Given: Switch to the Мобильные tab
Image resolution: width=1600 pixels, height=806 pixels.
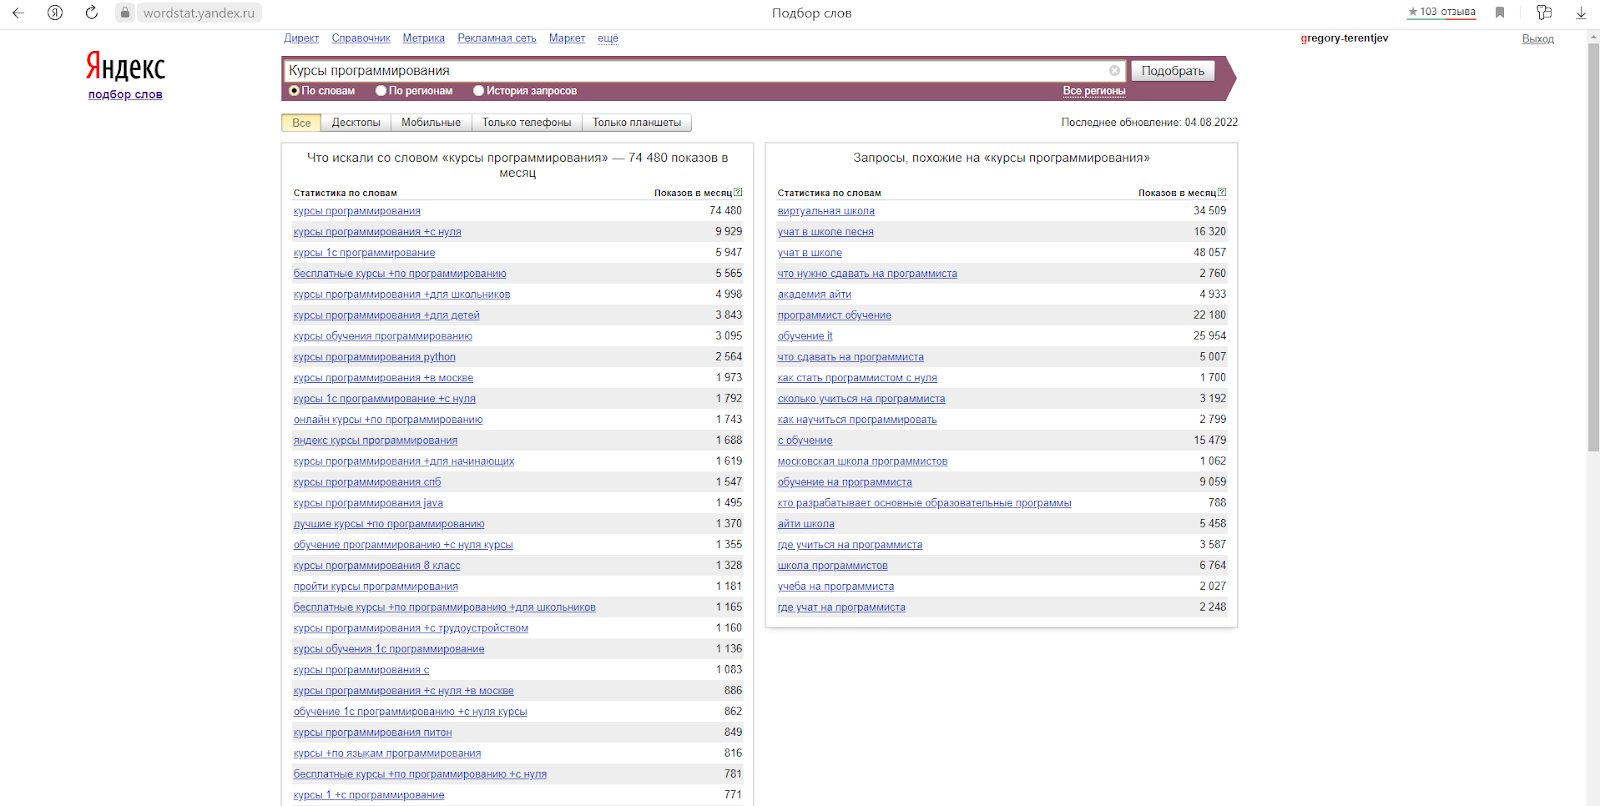Looking at the screenshot, I should coord(431,123).
